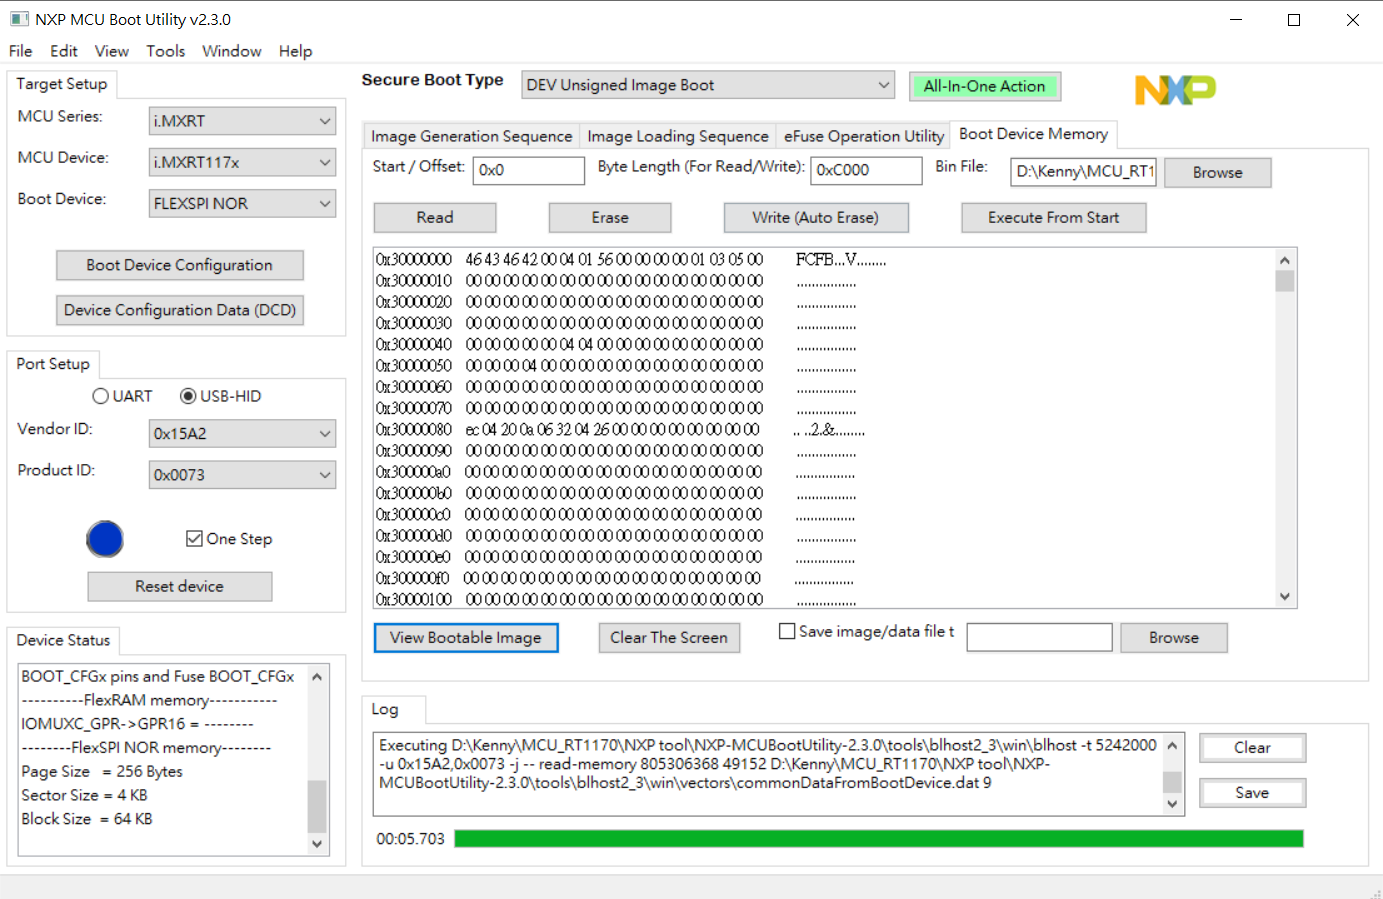Click Execute From Start
The width and height of the screenshot is (1383, 899).
pos(1053,217)
